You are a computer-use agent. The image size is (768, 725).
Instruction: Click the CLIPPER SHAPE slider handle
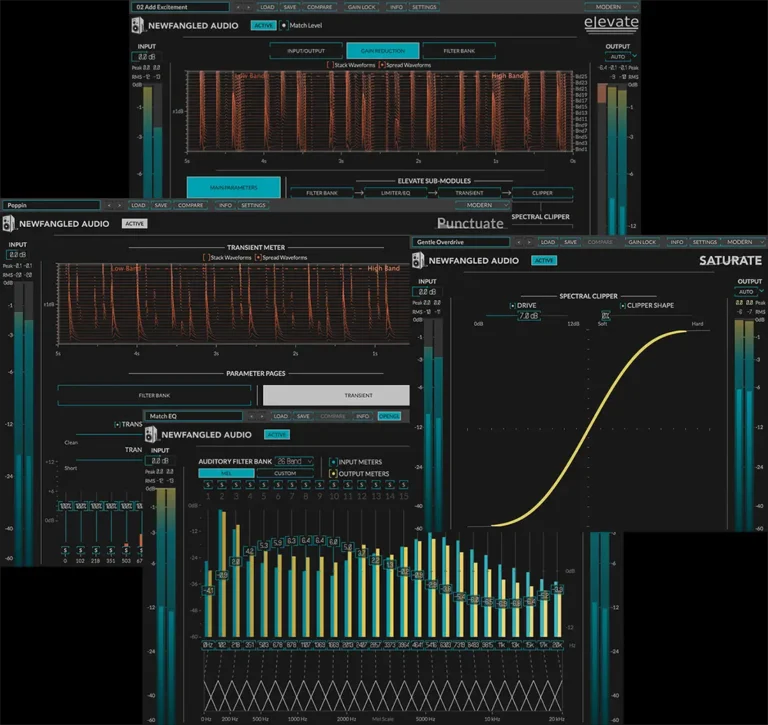(605, 315)
